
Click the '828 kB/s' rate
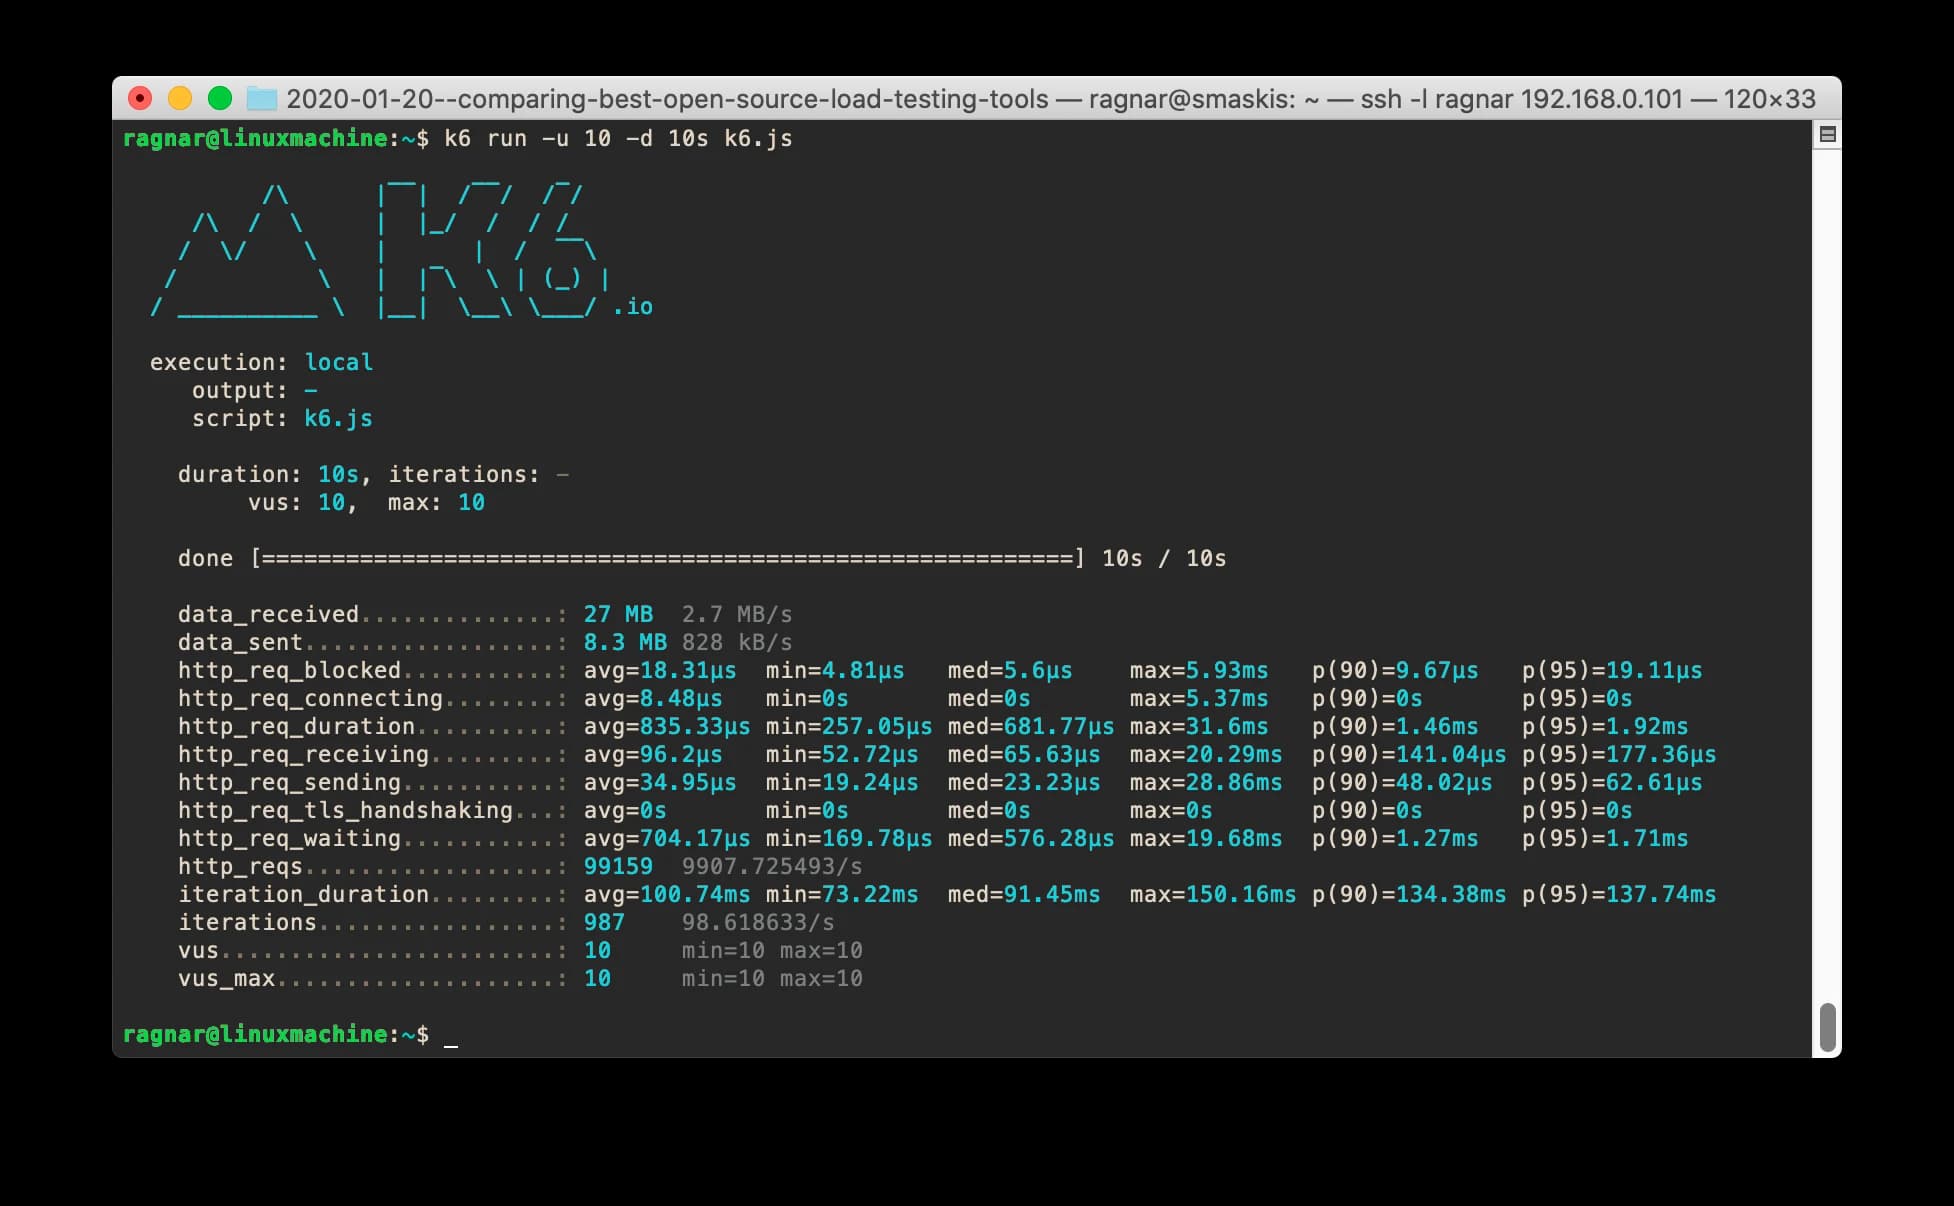737,642
